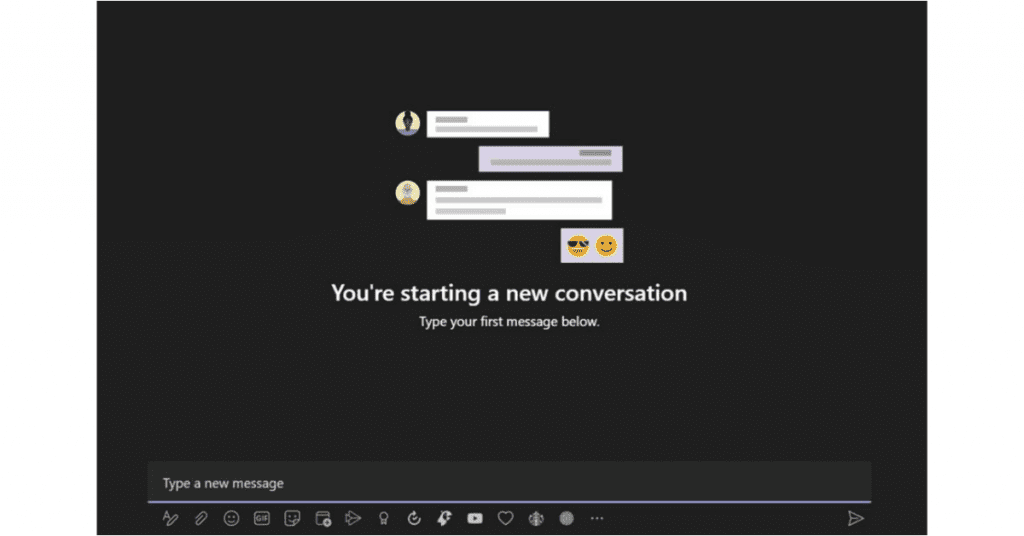The image size is (1024, 536).
Task: Click the second avatar in the chat illustration
Action: 408,192
